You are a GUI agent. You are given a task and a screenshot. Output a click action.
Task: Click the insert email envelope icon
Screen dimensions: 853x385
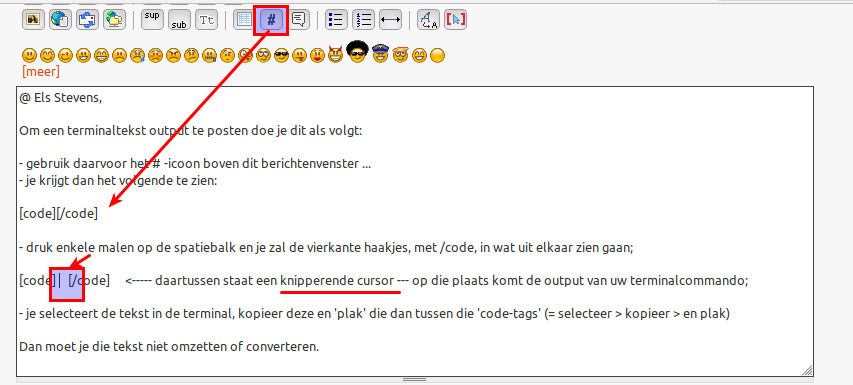click(87, 20)
